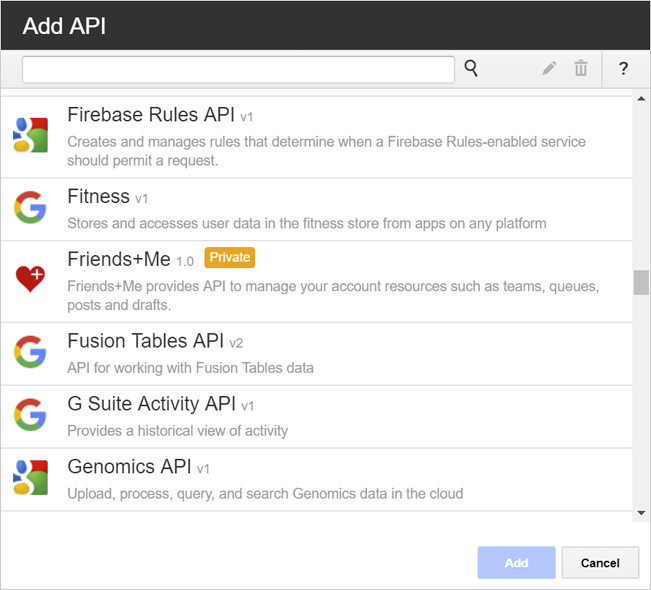
Task: Select the Firebase Rules API entry
Action: (317, 137)
